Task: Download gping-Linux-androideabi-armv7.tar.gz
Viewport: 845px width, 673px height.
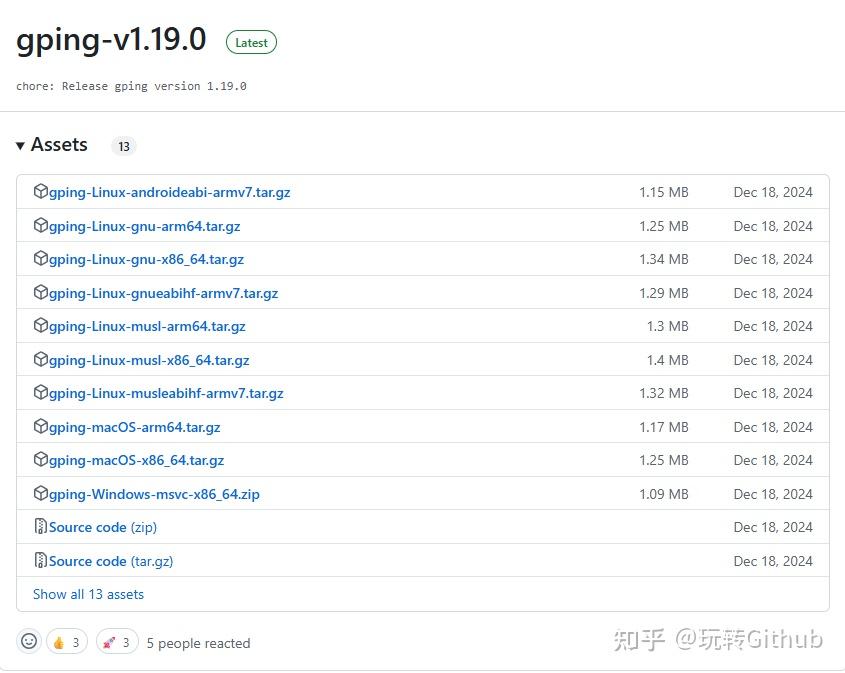Action: click(x=170, y=192)
